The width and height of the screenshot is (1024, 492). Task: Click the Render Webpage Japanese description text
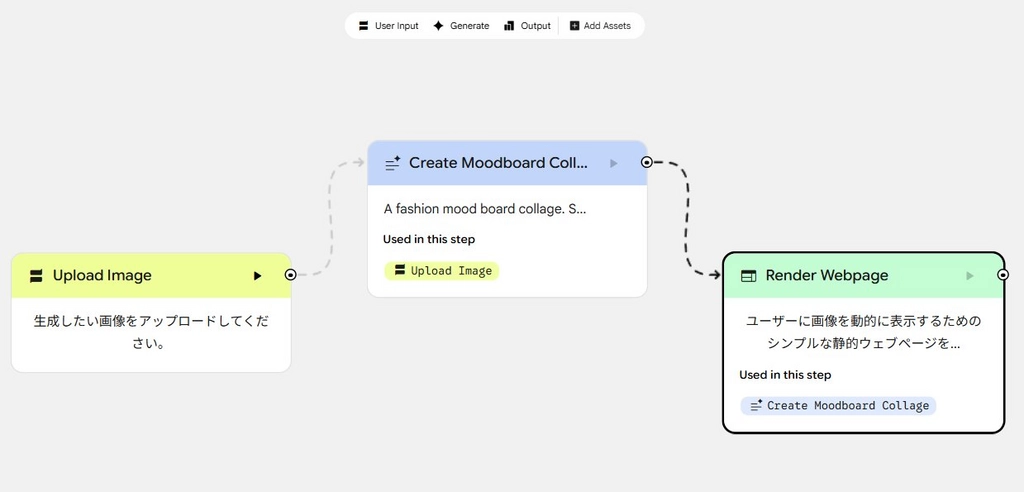(x=863, y=332)
